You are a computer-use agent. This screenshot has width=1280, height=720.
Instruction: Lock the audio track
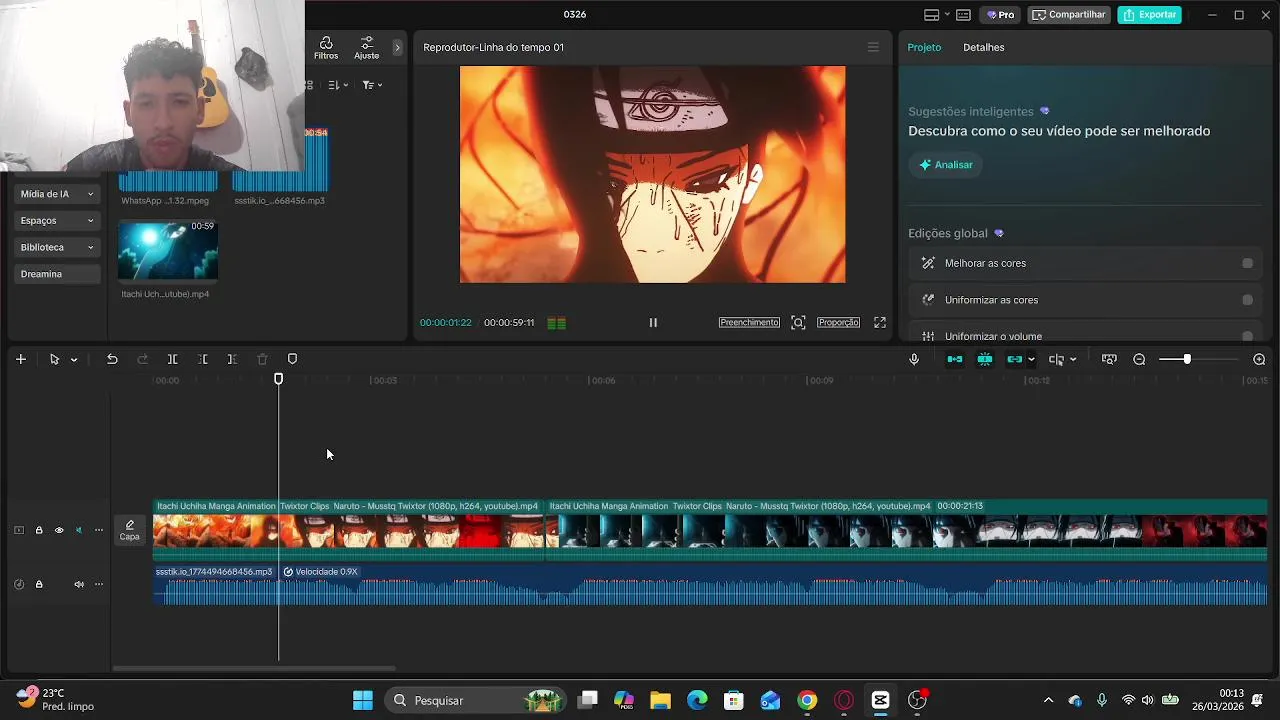tap(39, 584)
